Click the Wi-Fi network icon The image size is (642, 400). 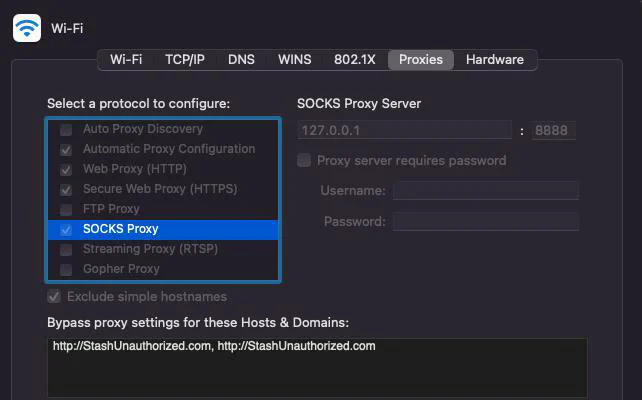(x=27, y=28)
